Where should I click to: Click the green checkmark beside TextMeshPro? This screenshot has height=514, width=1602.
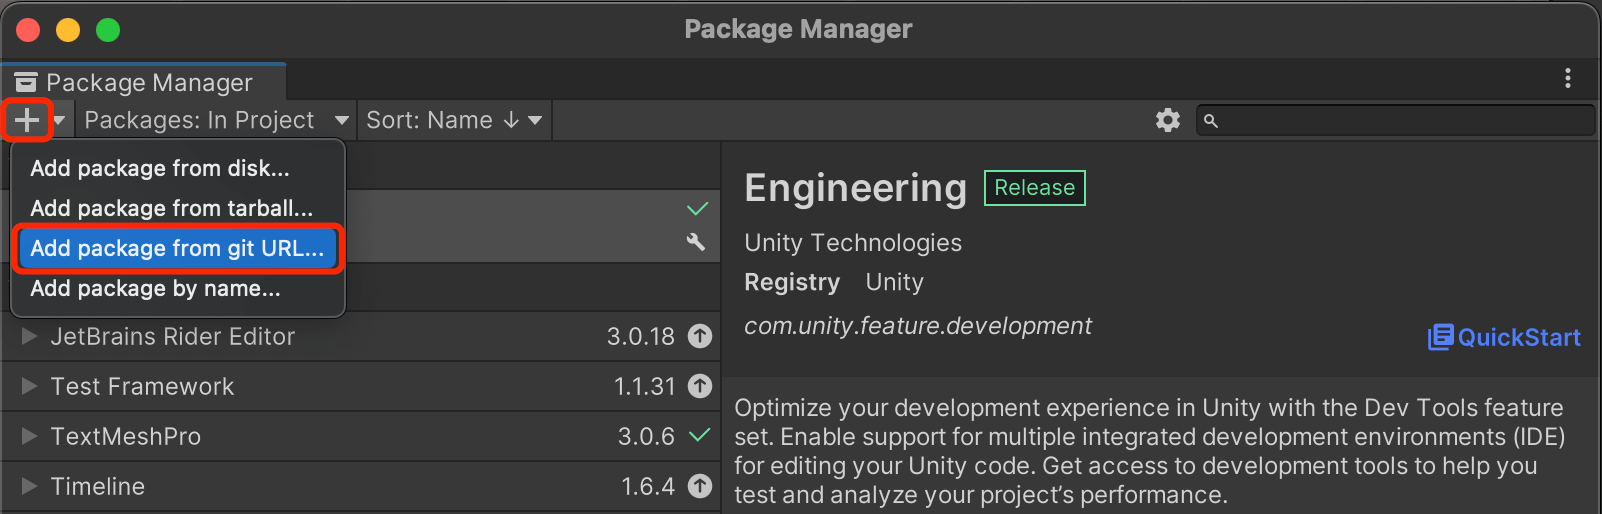point(700,435)
